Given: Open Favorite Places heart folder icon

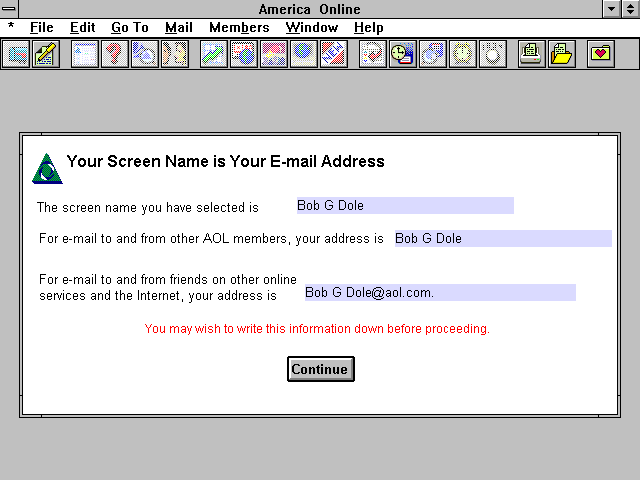Looking at the screenshot, I should [601, 54].
